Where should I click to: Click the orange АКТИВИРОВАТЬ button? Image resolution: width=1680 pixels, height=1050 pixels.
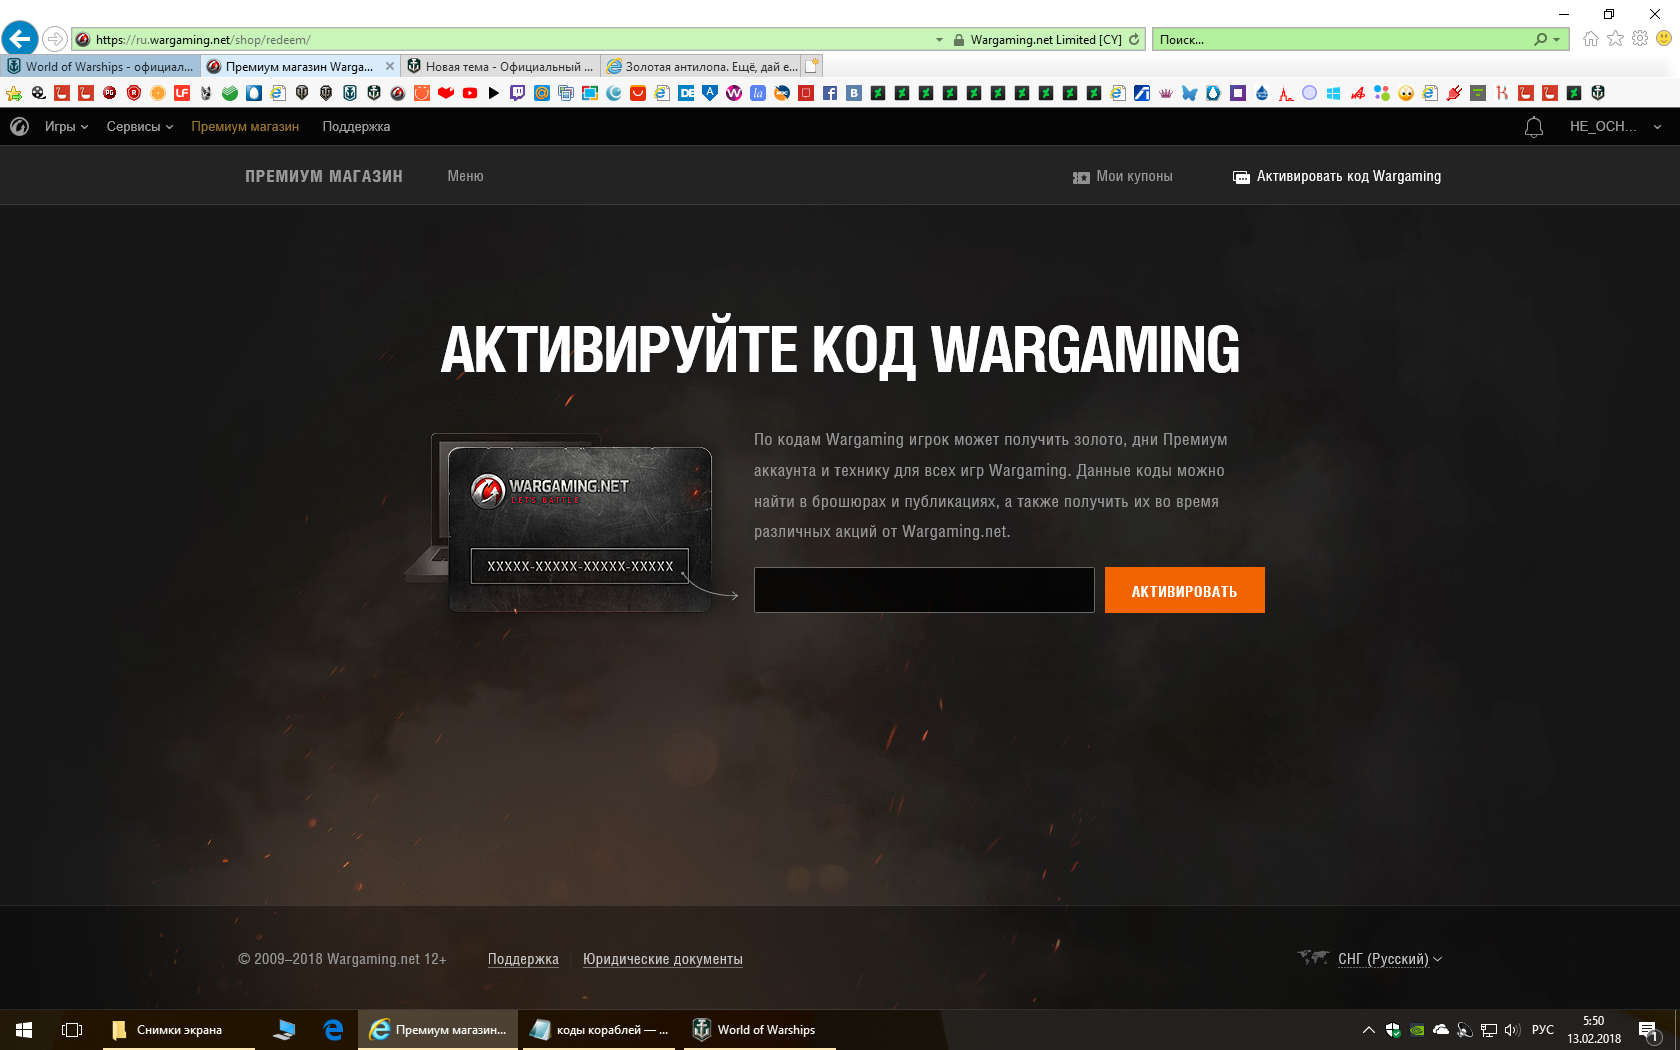[x=1184, y=590]
